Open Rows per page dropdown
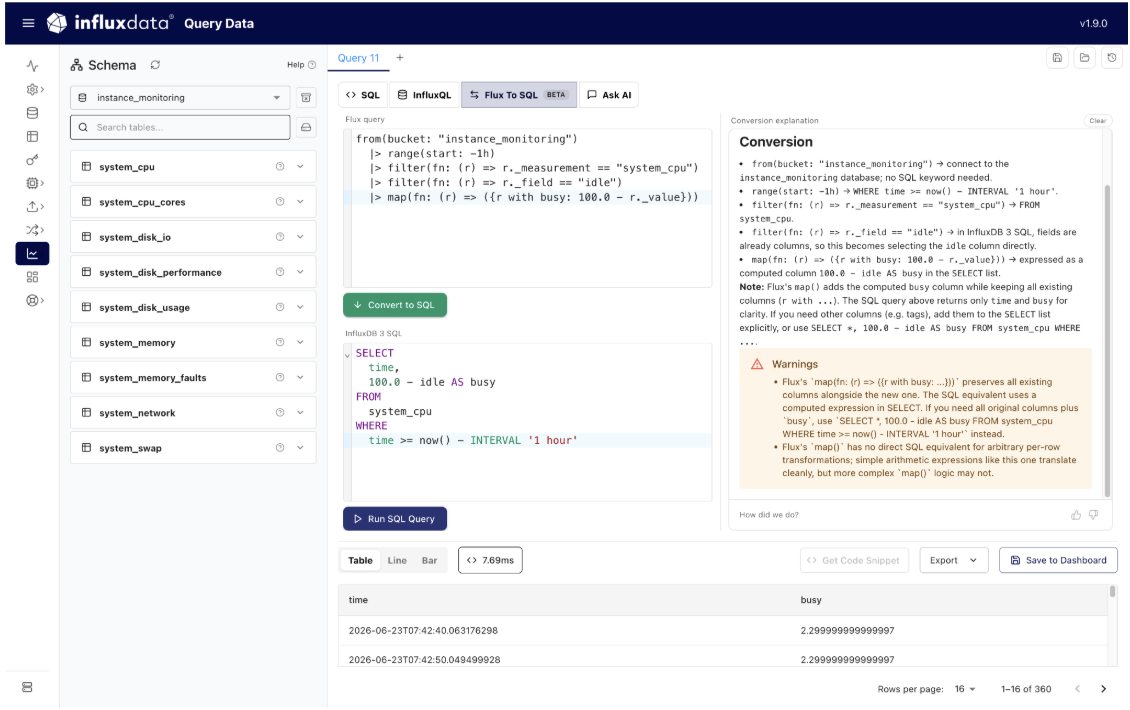The width and height of the screenshot is (1130, 710). pos(965,689)
